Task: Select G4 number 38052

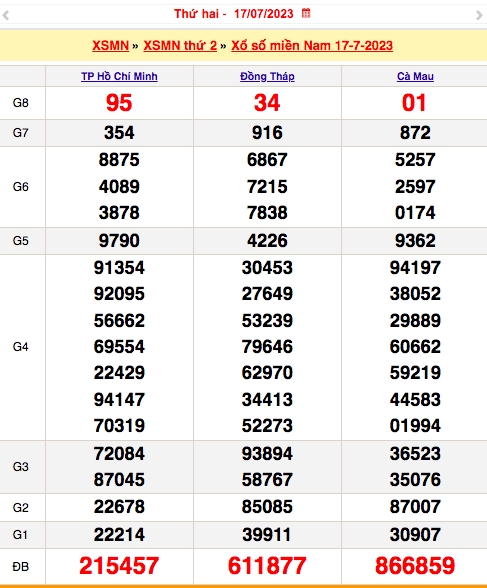Action: (x=415, y=294)
